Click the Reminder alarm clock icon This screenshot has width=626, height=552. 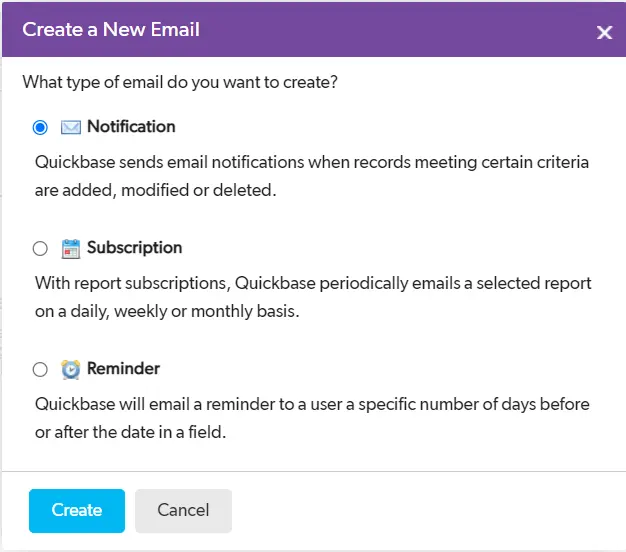click(x=71, y=369)
